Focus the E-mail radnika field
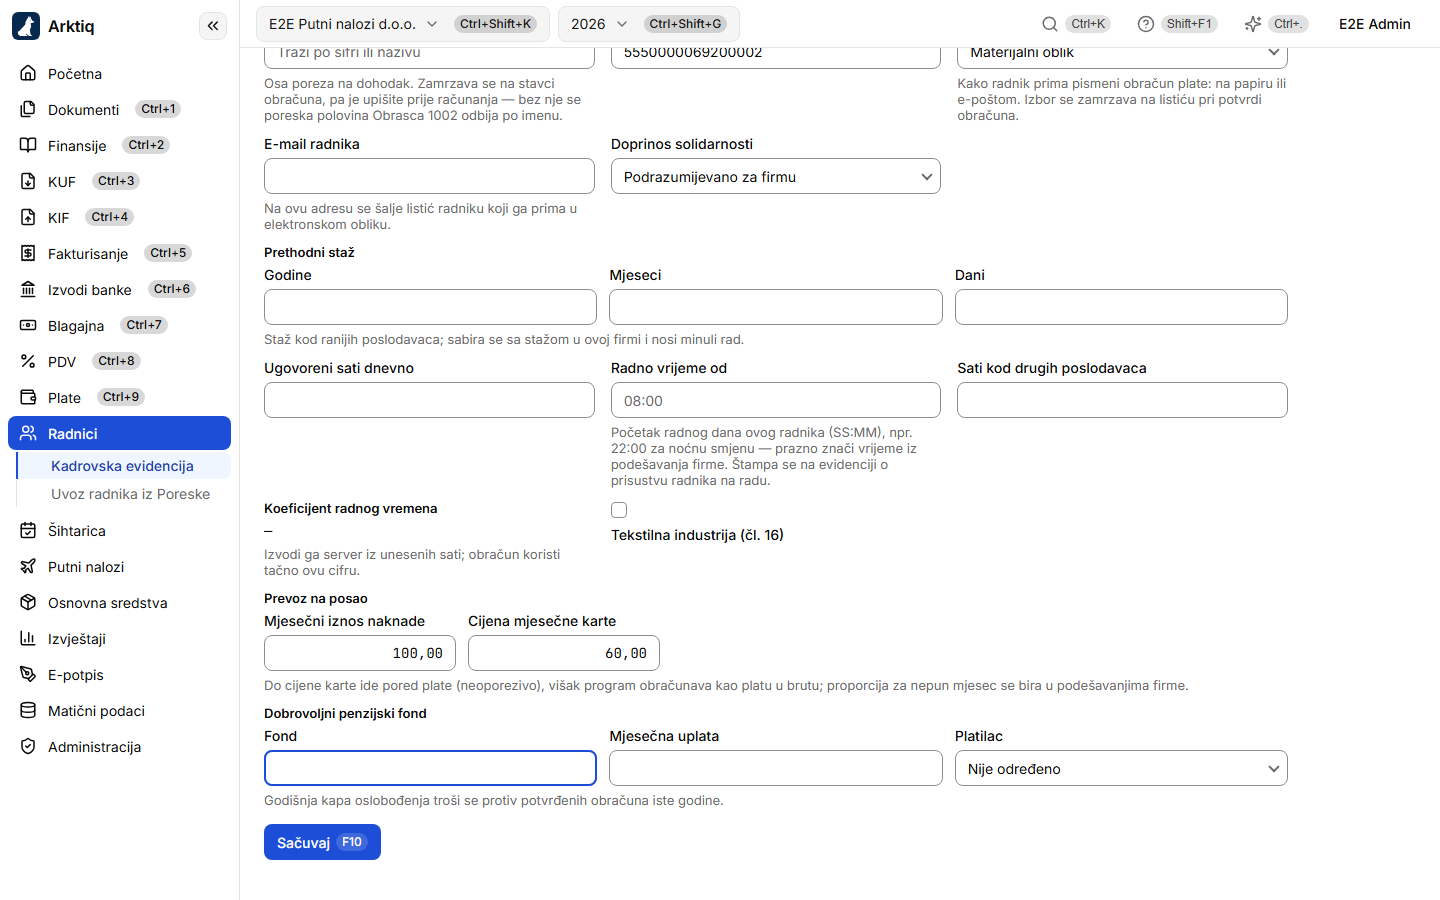The image size is (1440, 900). point(429,176)
